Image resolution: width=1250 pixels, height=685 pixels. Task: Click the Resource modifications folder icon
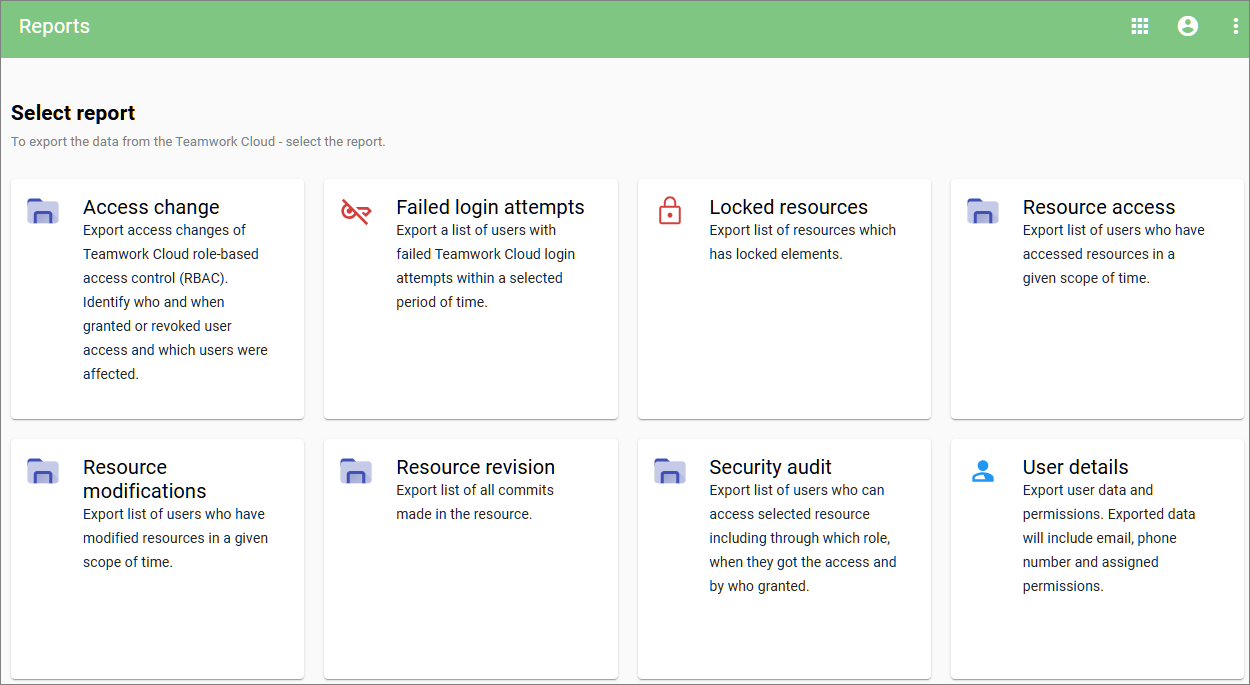click(x=43, y=471)
